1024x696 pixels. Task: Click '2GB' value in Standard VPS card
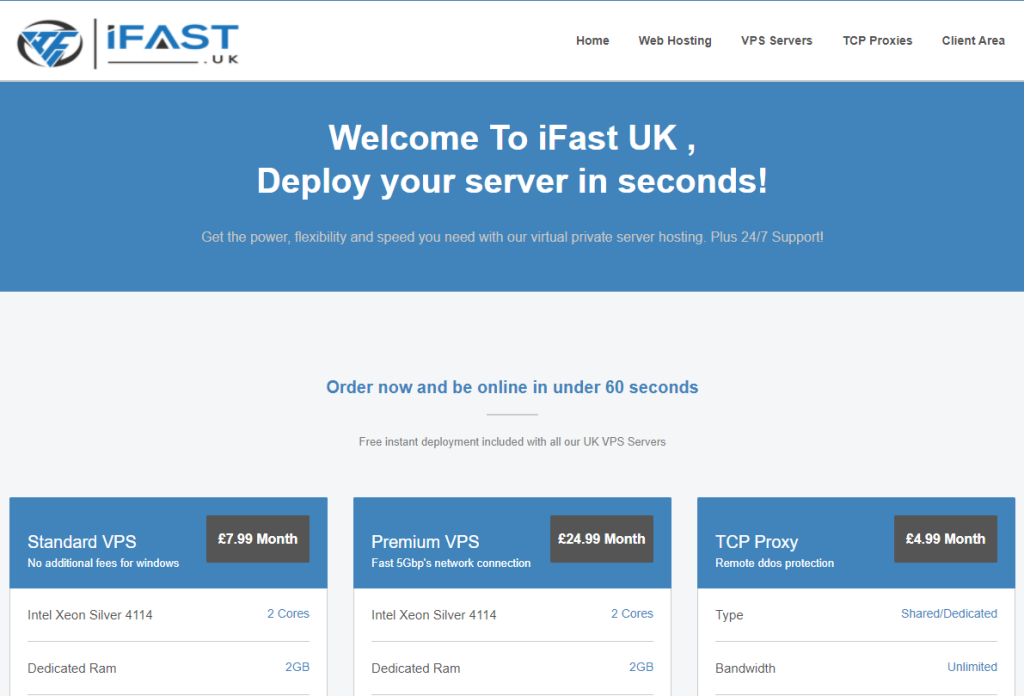(297, 667)
